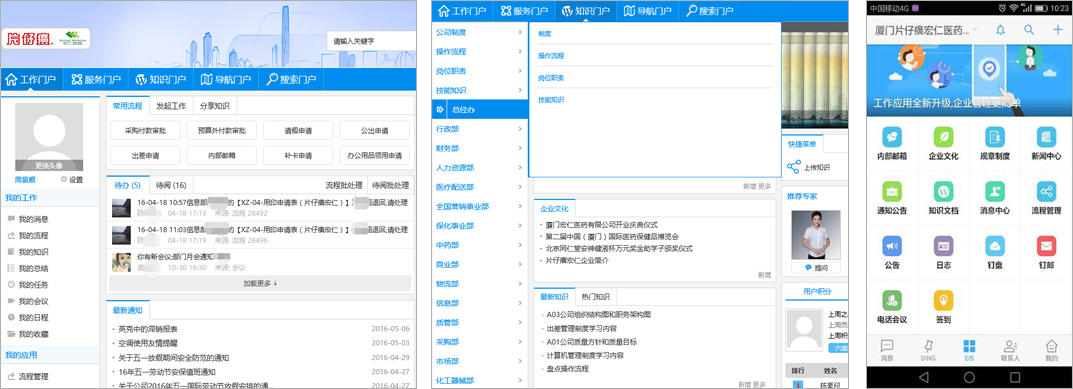Open 我的会议 in the left sidebar

tap(34, 301)
